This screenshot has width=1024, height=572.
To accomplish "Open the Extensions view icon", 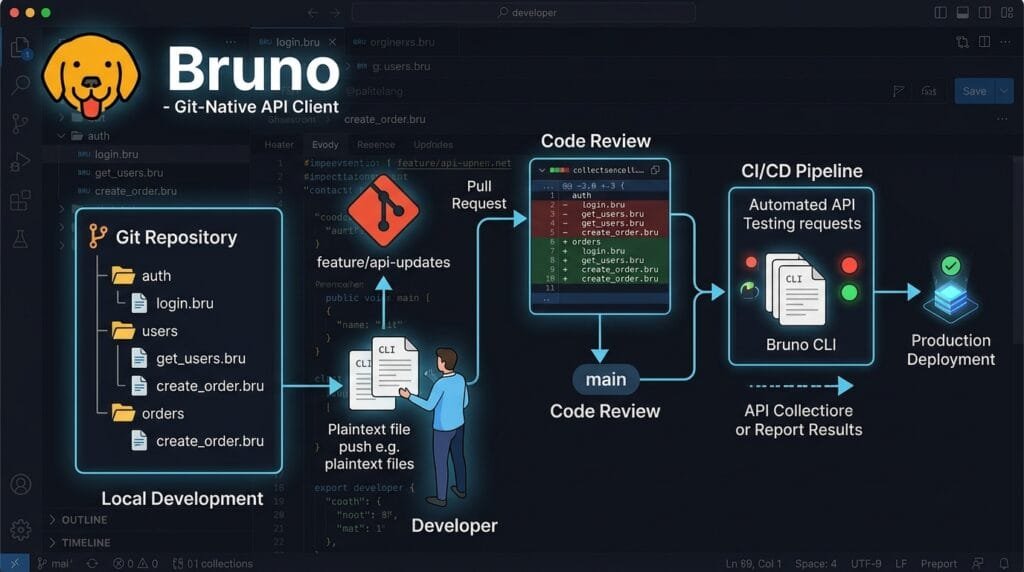I will point(20,200).
